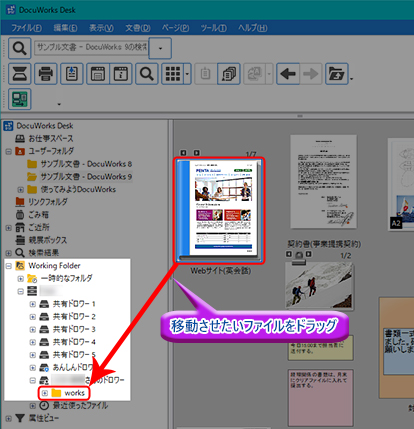The image size is (414, 429).
Task: Click the calendar-style window icon in toolbar
Action: pyautogui.click(x=98, y=74)
